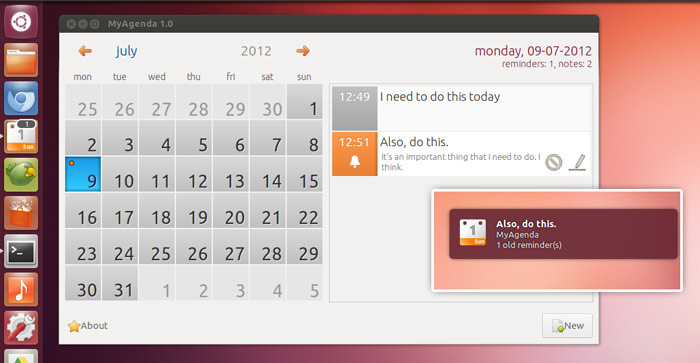
Task: Open the music player note icon
Action: [21, 289]
